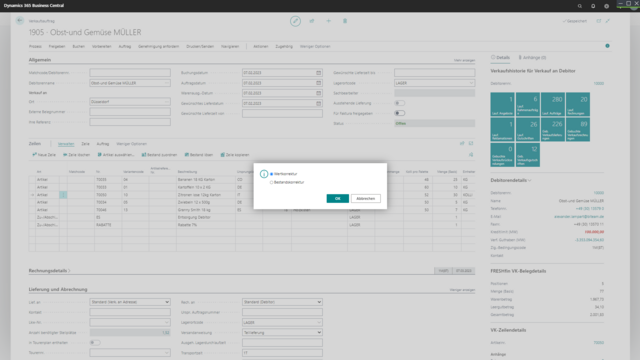This screenshot has width=640, height=360.
Task: Open Lagerortcode dropdown in Lieferung und Abrechnung
Action: pos(319,322)
